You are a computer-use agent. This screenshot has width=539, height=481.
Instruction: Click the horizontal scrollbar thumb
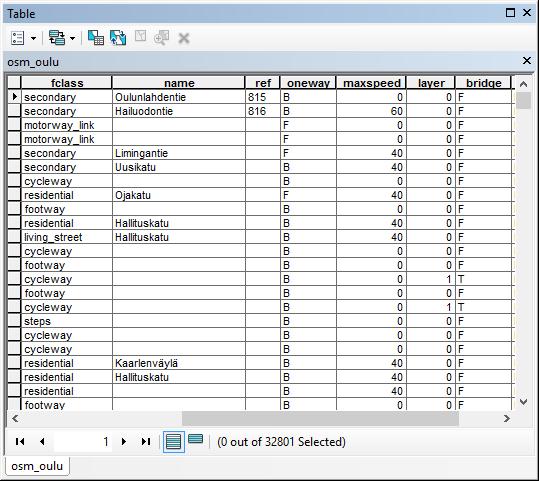320,418
